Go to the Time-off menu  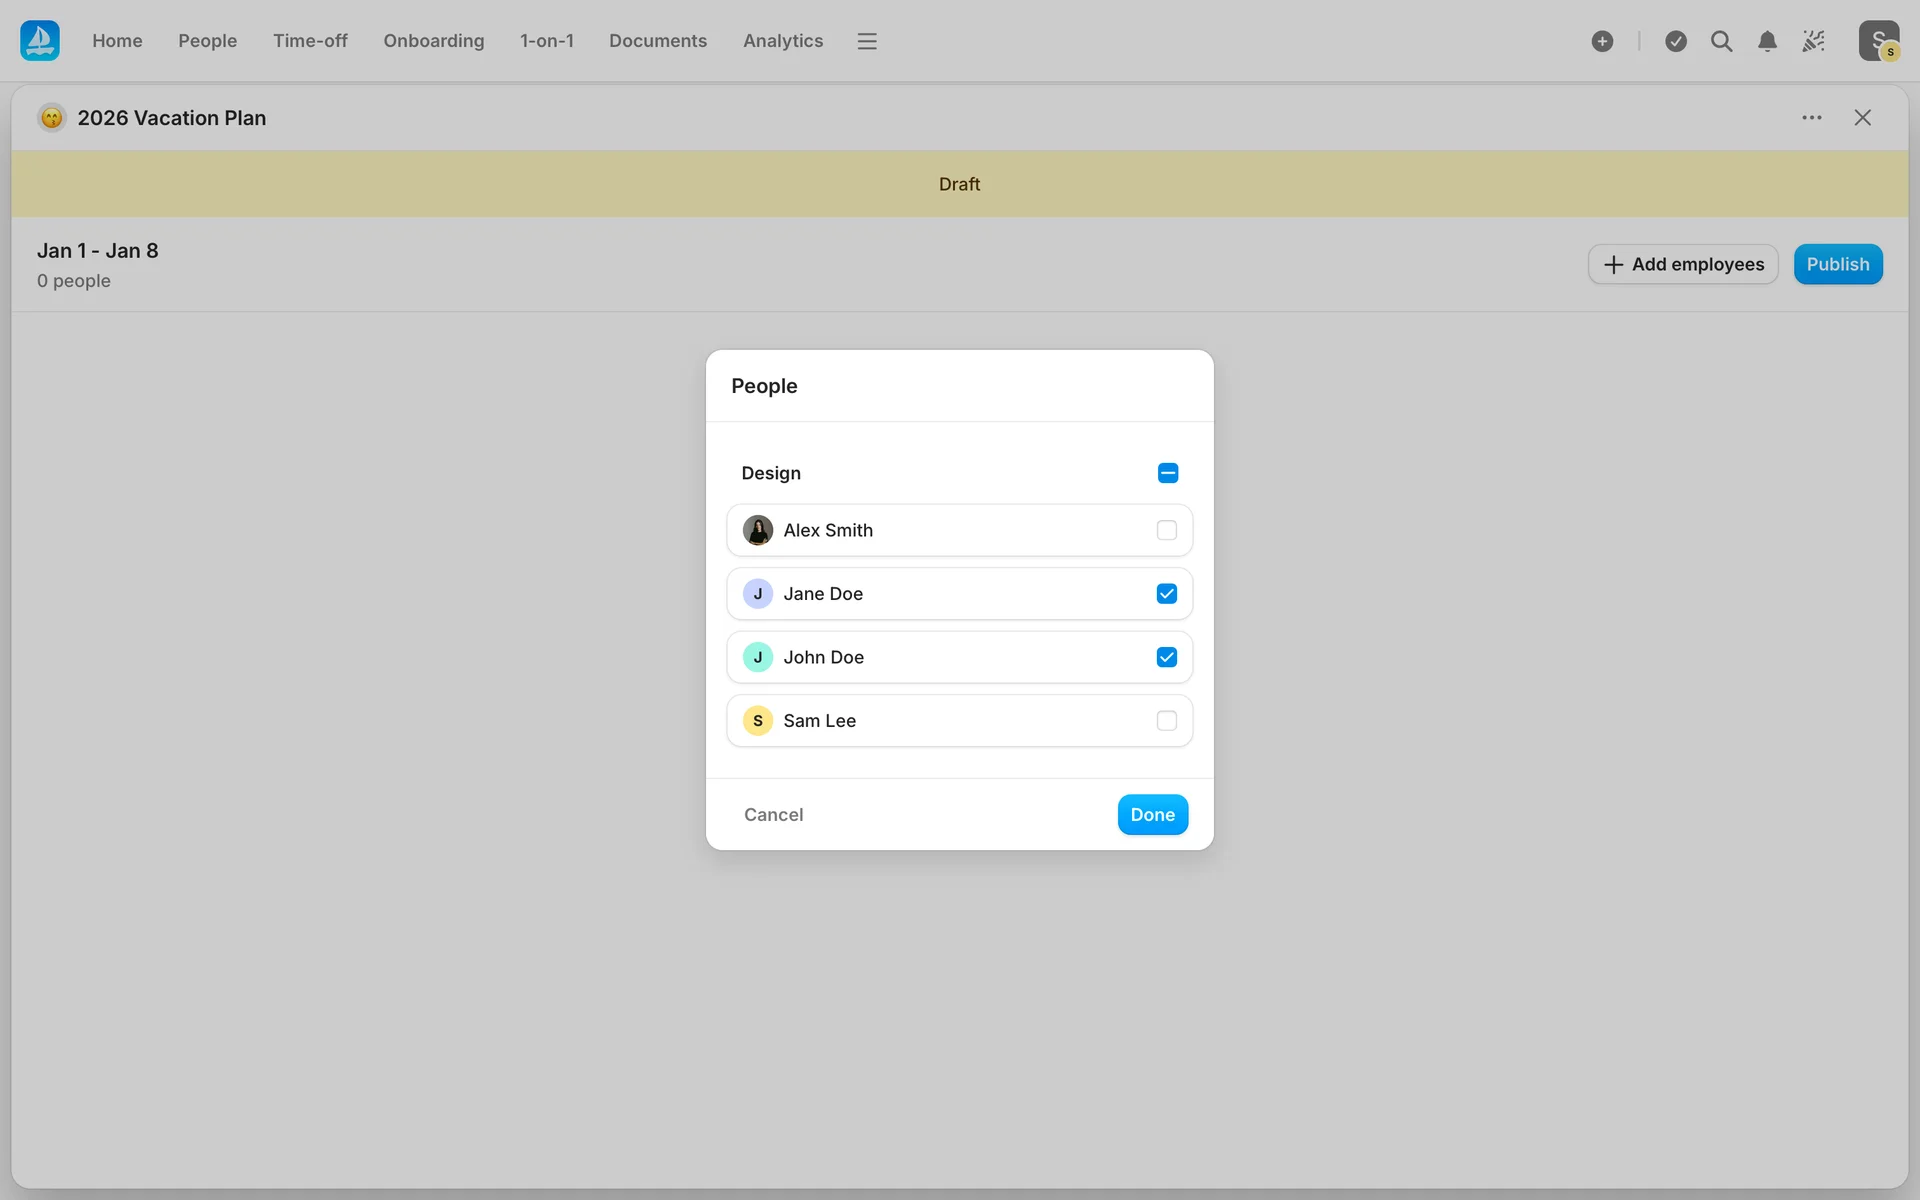tap(310, 41)
